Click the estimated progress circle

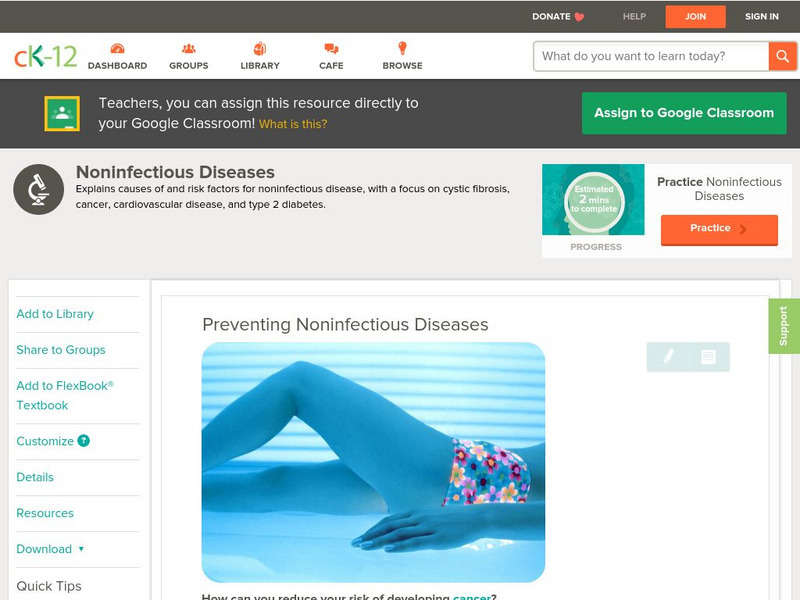(x=594, y=201)
